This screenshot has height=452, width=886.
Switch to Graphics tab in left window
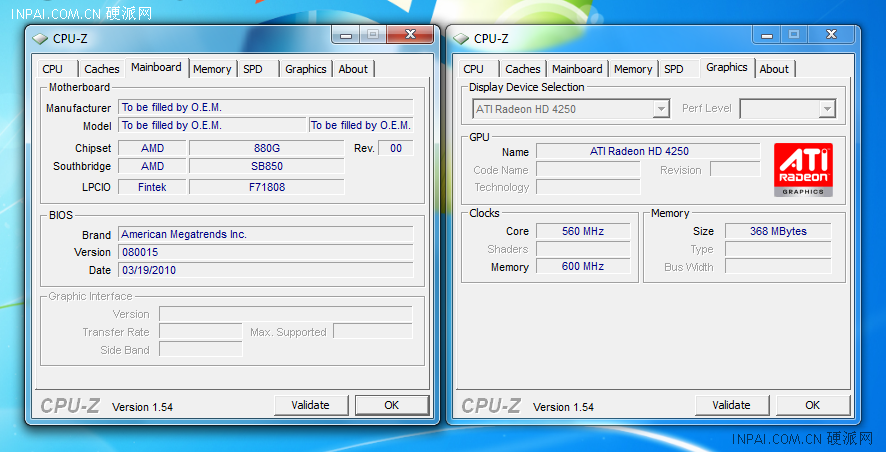point(306,69)
